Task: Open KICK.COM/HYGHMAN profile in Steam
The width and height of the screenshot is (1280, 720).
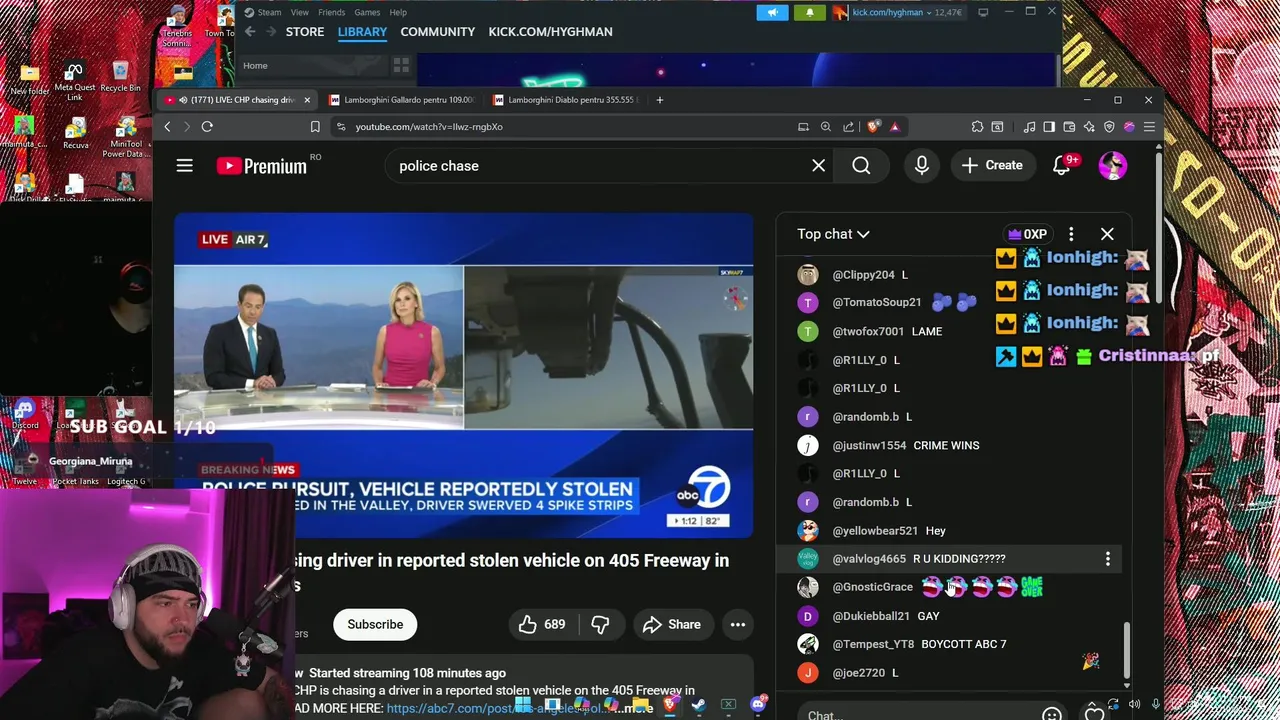Action: tap(551, 32)
